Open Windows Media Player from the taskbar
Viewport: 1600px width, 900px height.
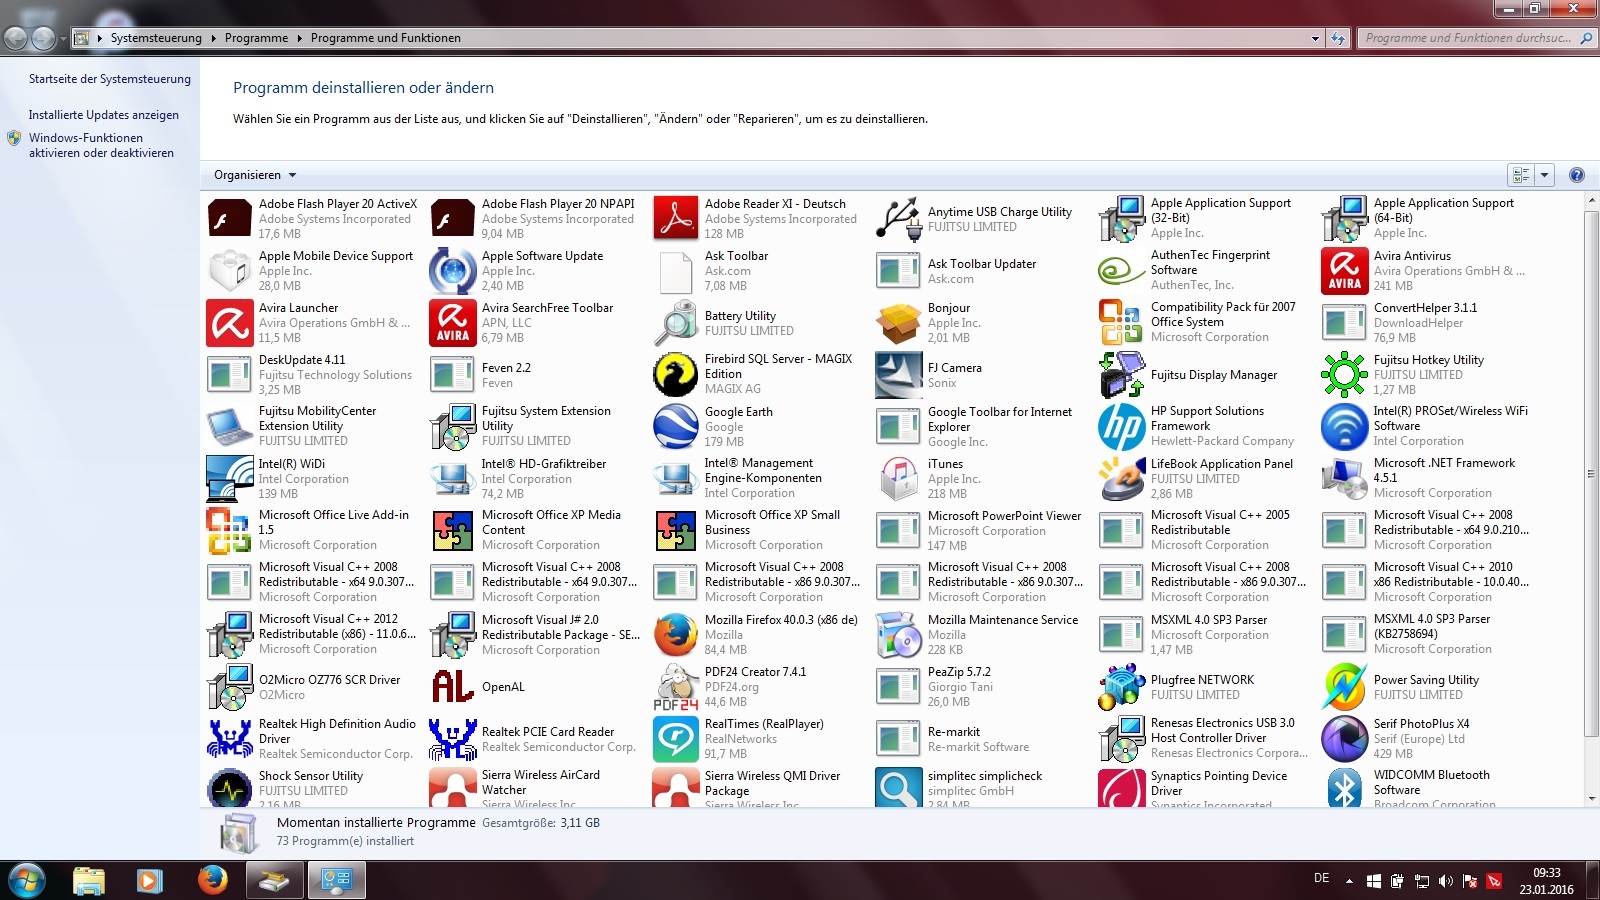point(150,880)
